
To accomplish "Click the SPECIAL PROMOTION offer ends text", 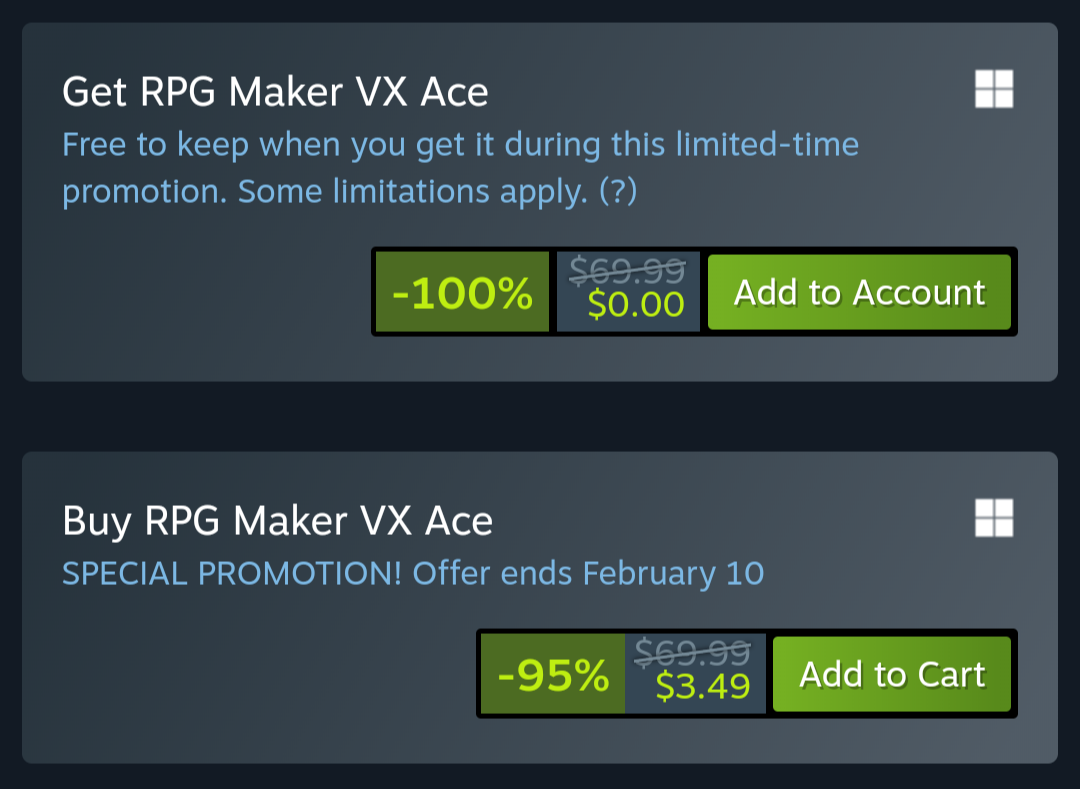I will pyautogui.click(x=413, y=574).
